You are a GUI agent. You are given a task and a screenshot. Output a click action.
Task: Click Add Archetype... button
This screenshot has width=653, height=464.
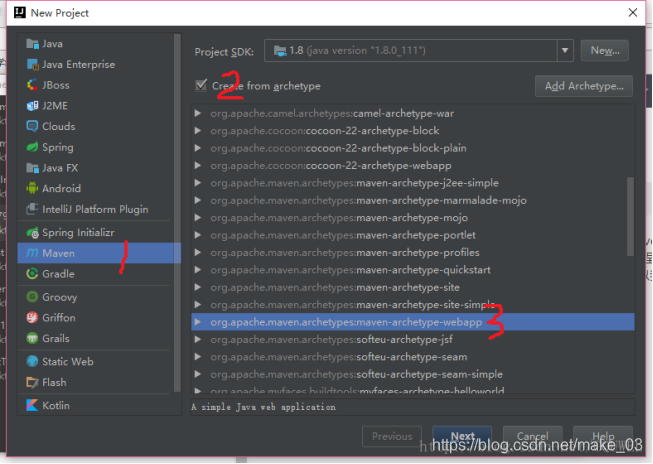click(584, 86)
